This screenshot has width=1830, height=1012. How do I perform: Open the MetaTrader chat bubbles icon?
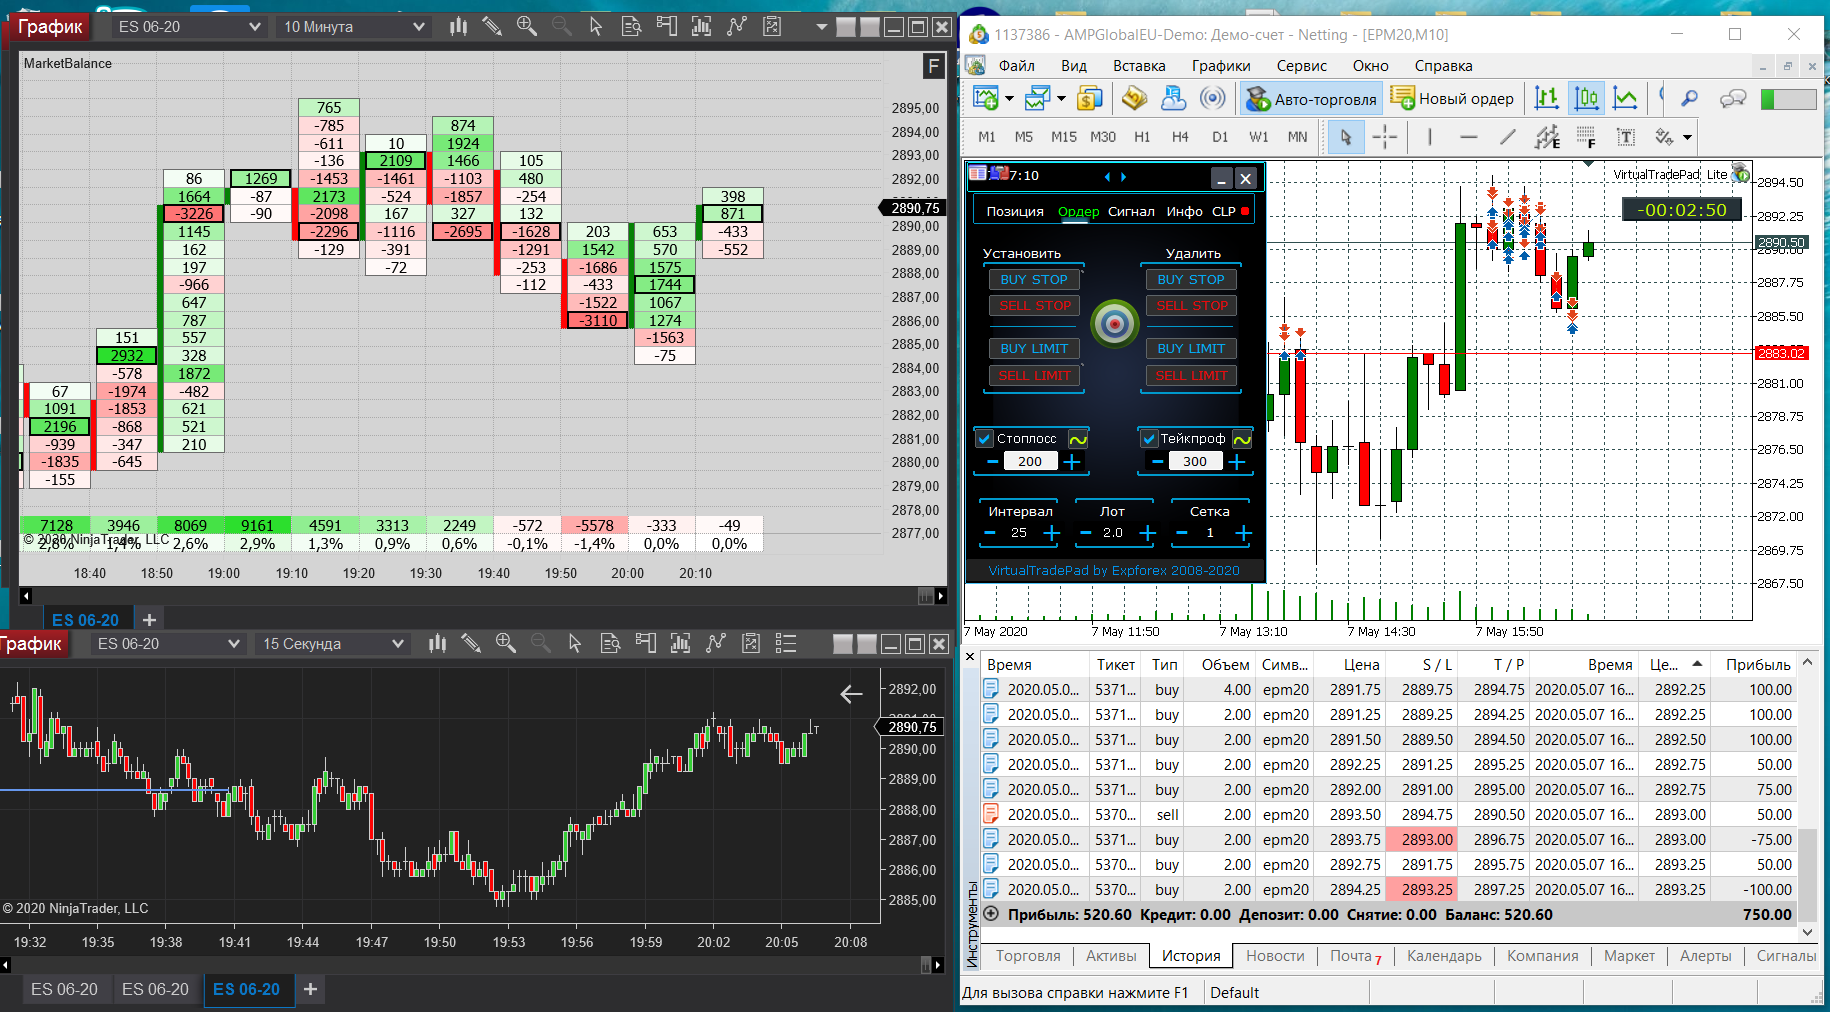1733,98
